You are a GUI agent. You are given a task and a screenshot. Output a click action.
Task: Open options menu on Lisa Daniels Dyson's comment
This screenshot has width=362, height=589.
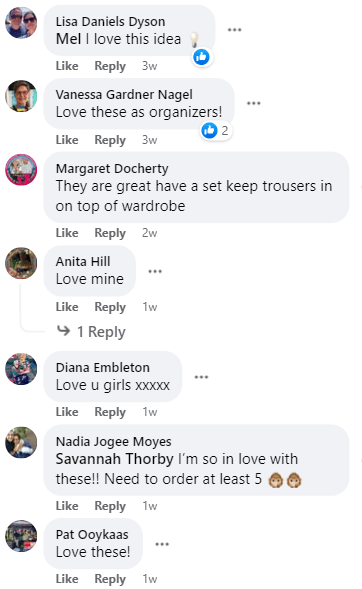234,30
